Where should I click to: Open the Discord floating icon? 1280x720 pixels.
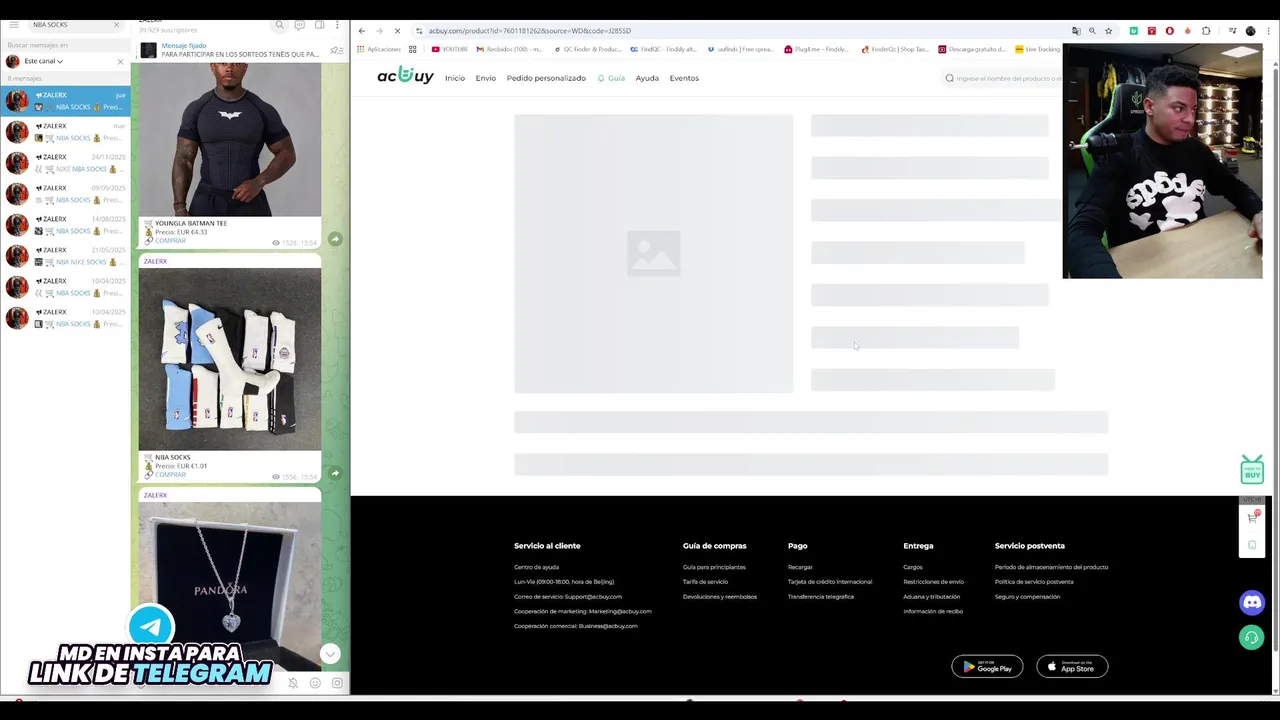coord(1252,603)
